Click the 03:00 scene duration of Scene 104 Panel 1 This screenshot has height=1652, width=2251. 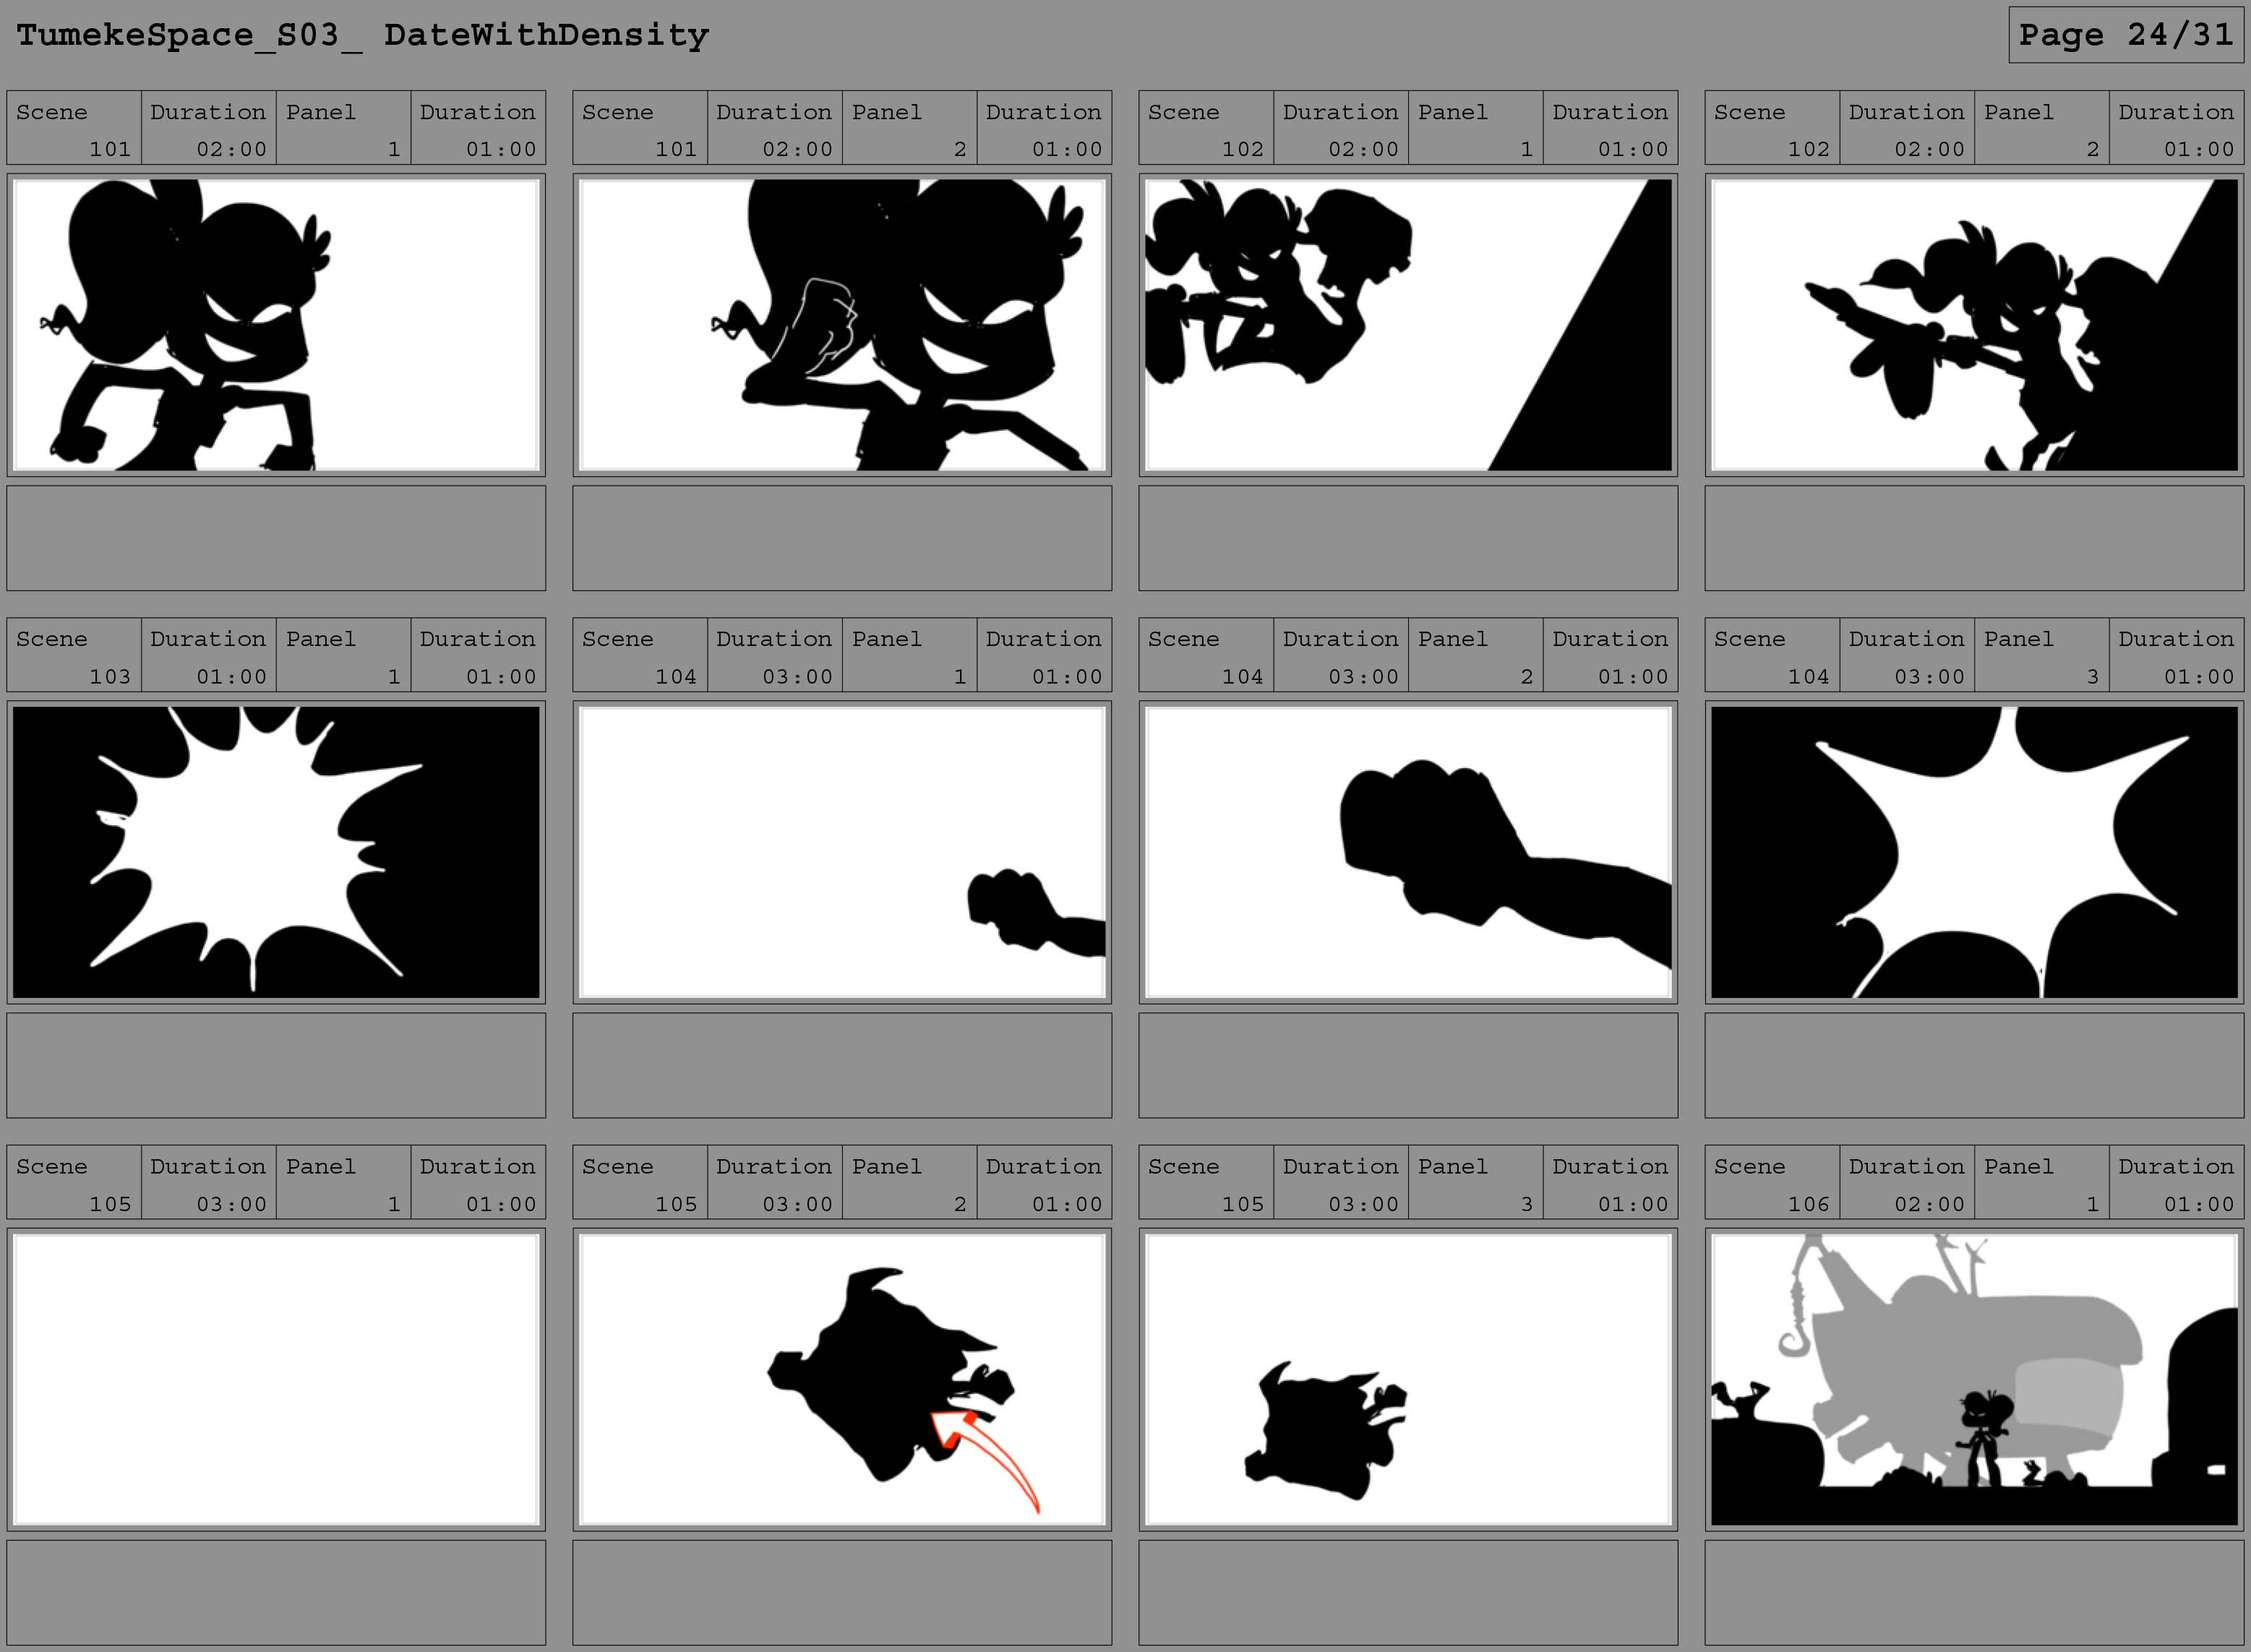(x=774, y=655)
